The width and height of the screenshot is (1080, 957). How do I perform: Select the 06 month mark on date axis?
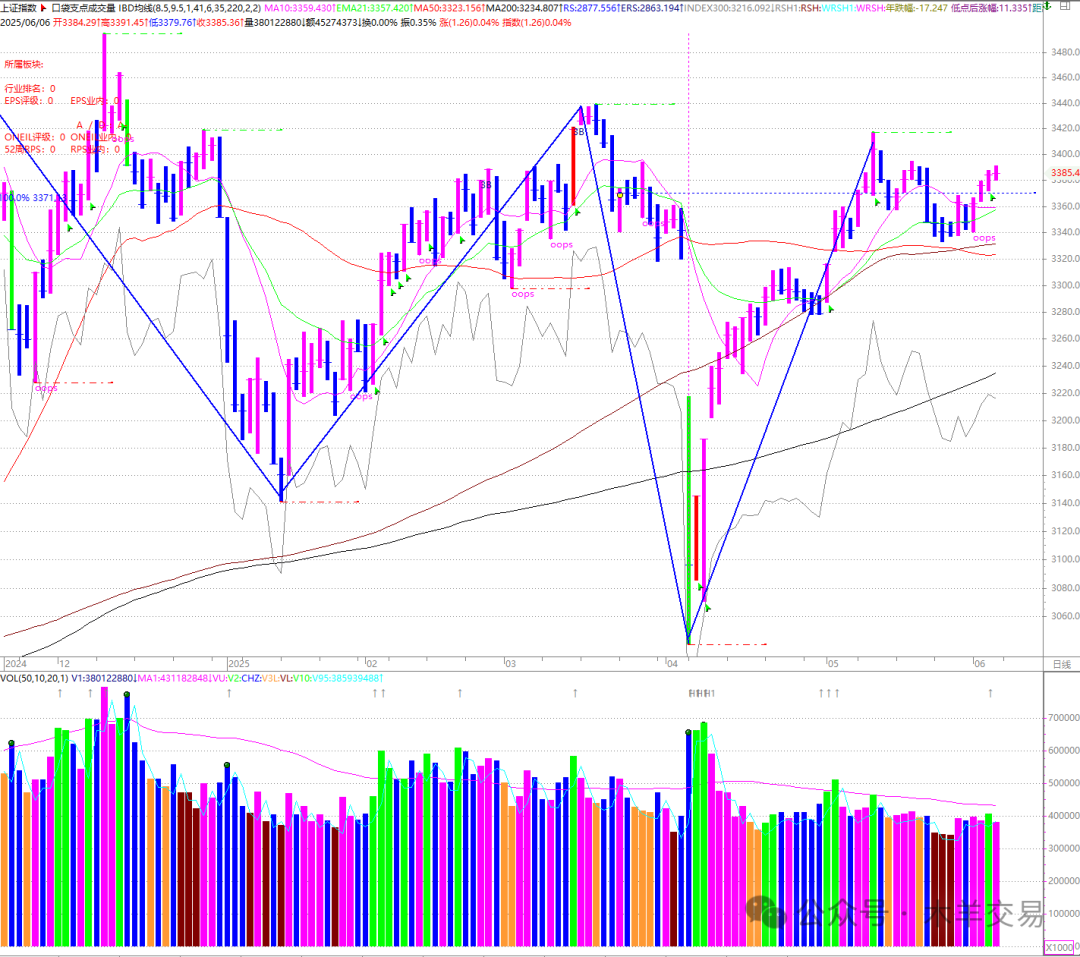click(x=979, y=663)
